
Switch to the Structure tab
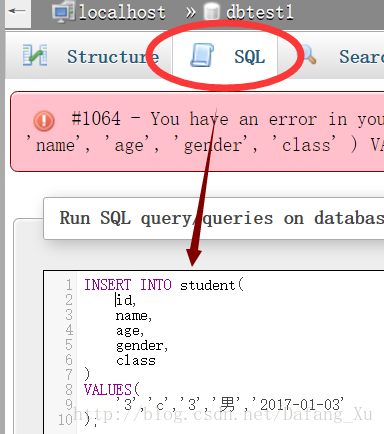click(113, 57)
